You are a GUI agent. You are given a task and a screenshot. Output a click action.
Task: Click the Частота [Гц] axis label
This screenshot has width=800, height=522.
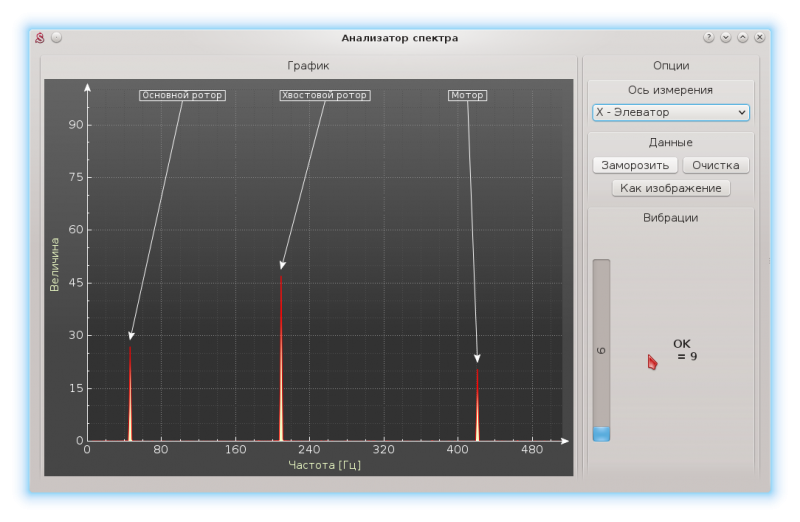tap(324, 464)
